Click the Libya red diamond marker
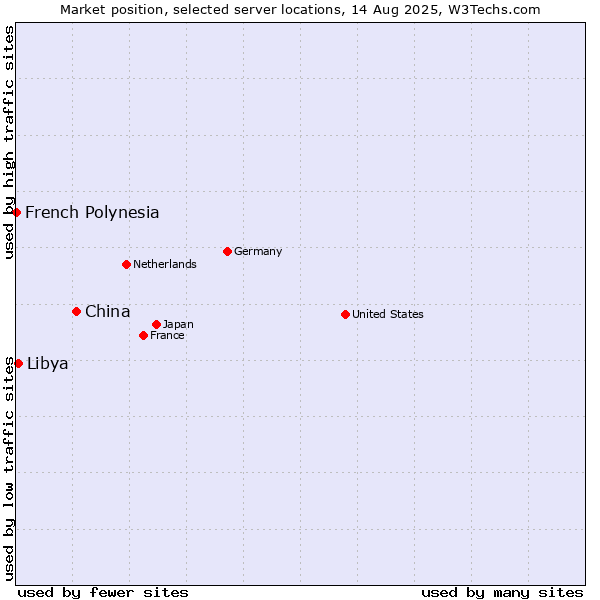This screenshot has height=600, width=600. click(x=18, y=364)
